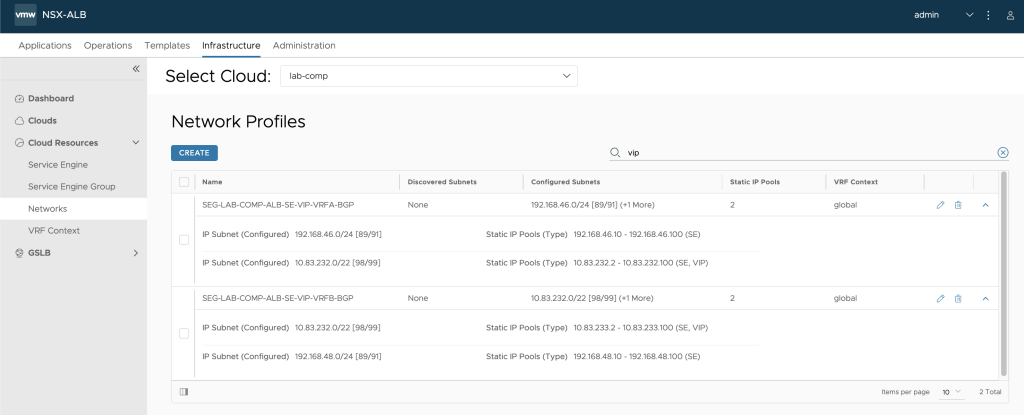
Task: Click the Dashboard gauge icon
Action: tap(19, 99)
